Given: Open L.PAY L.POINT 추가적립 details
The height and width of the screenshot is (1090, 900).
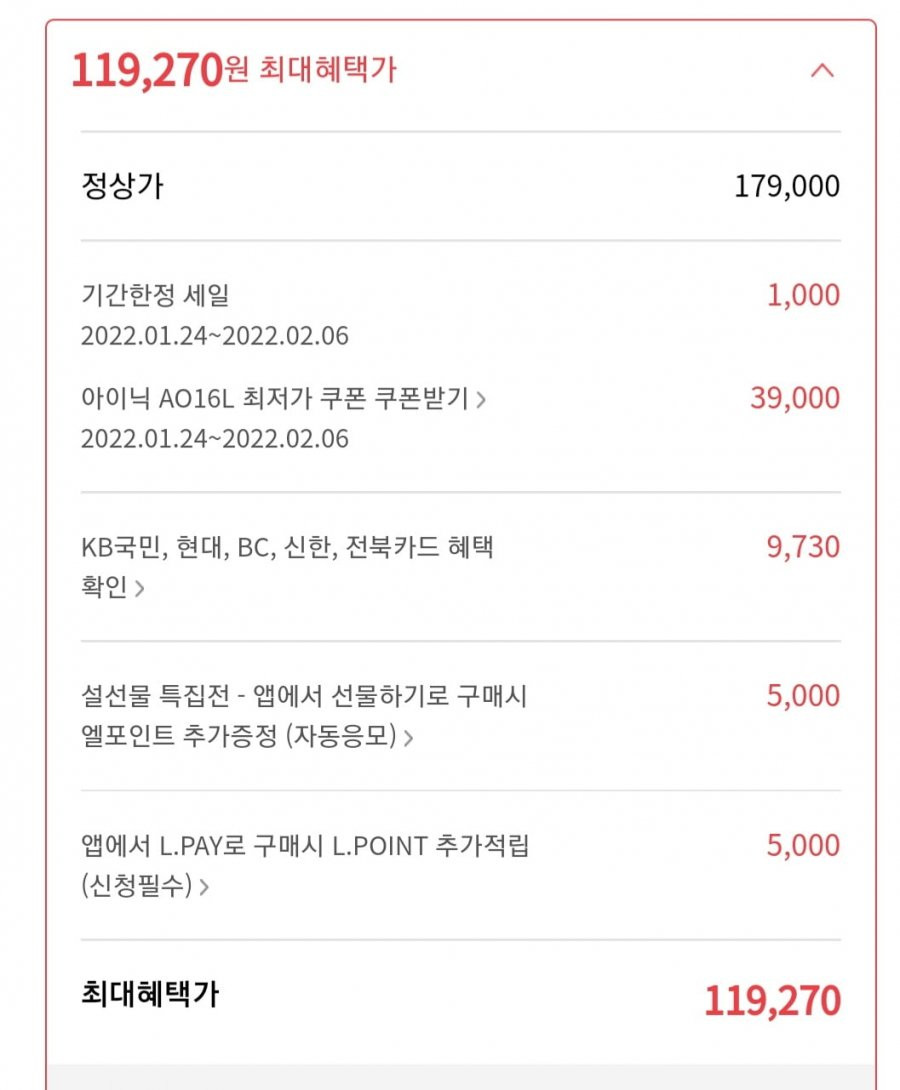Looking at the screenshot, I should 305,865.
